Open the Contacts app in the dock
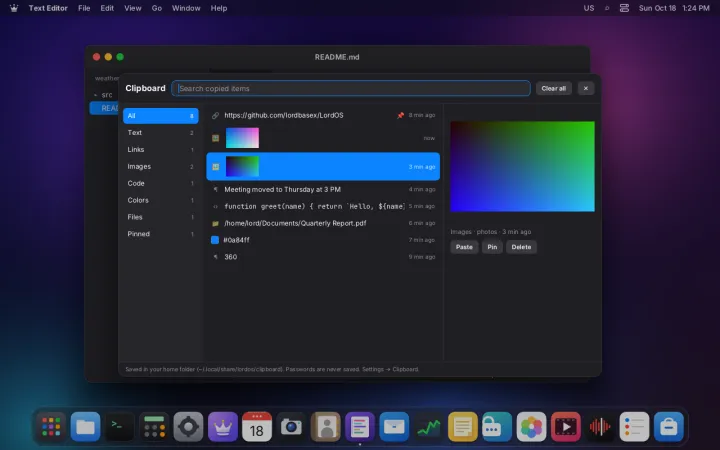 tap(326, 427)
